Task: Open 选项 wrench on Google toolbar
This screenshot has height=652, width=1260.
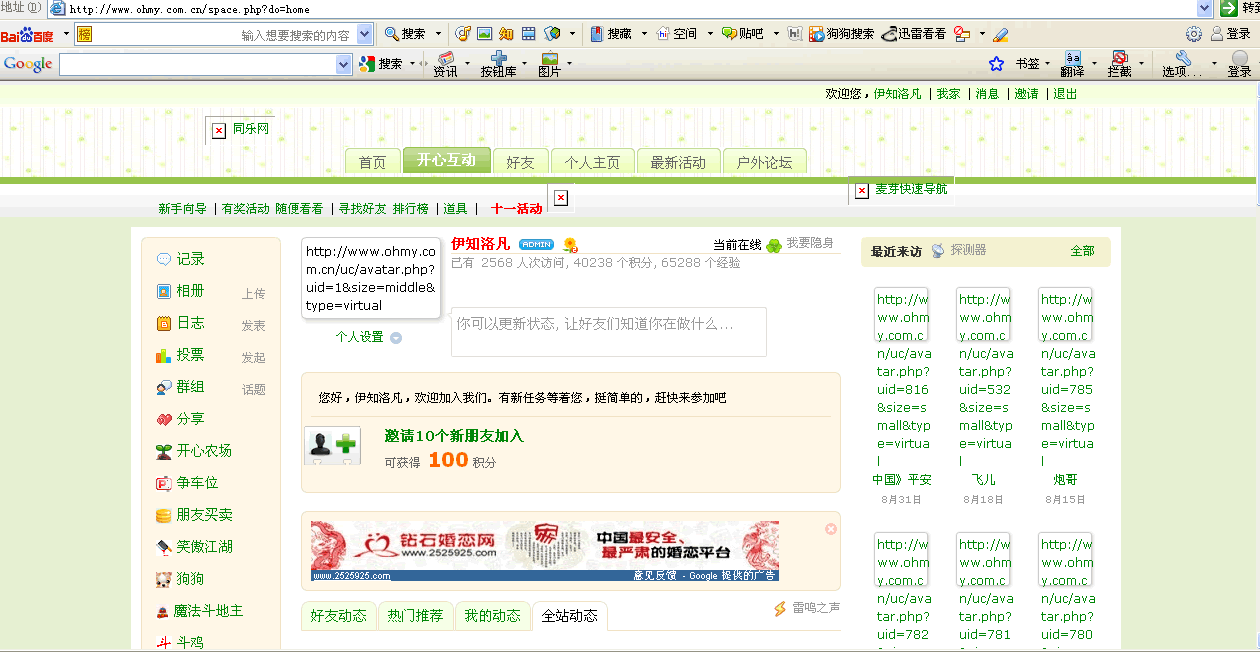Action: pyautogui.click(x=1183, y=65)
